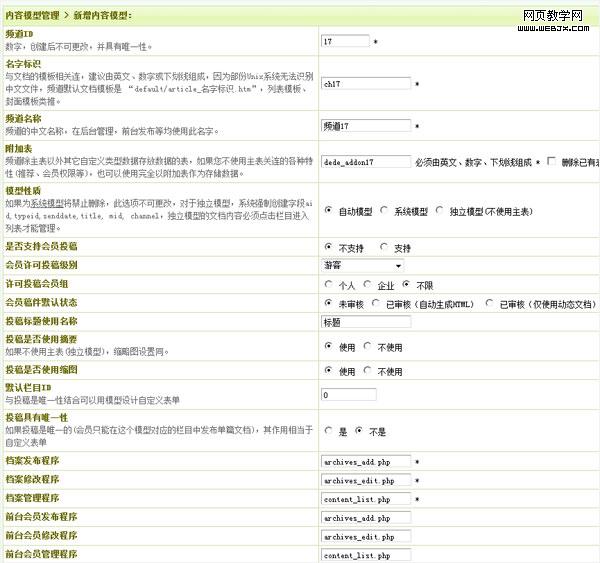This screenshot has width=600, height=563.
Task: Click the 附加表 field containing dede_addon17
Action: 366,161
